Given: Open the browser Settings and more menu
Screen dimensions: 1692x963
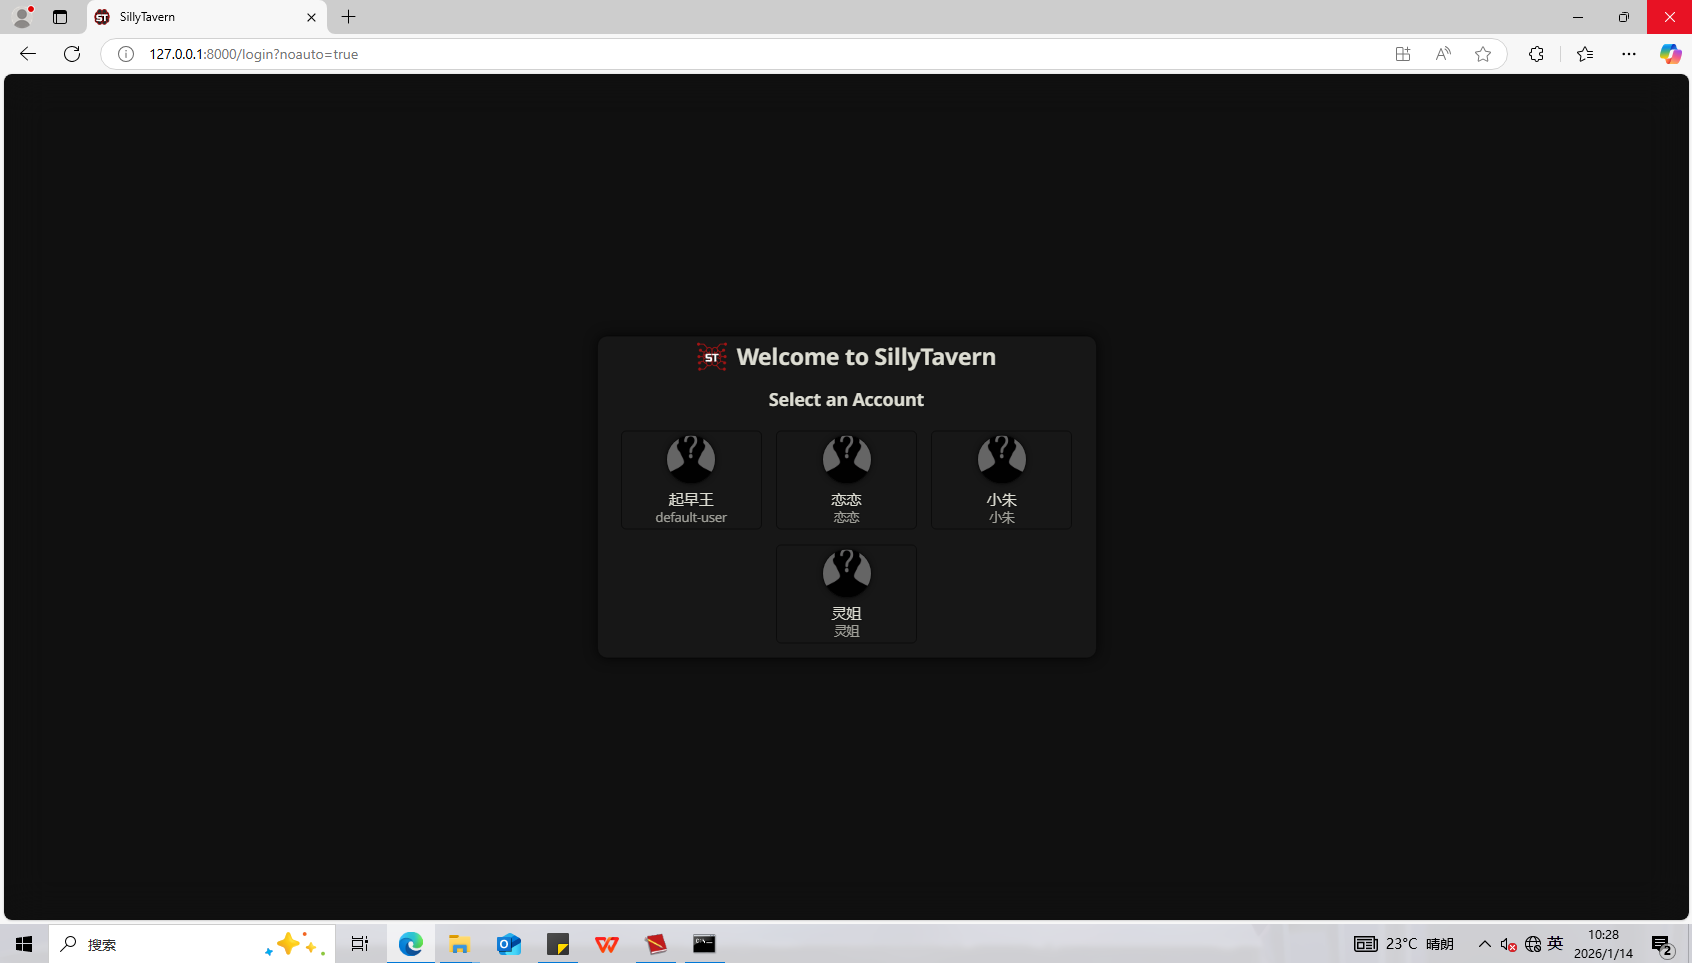Looking at the screenshot, I should tap(1629, 54).
